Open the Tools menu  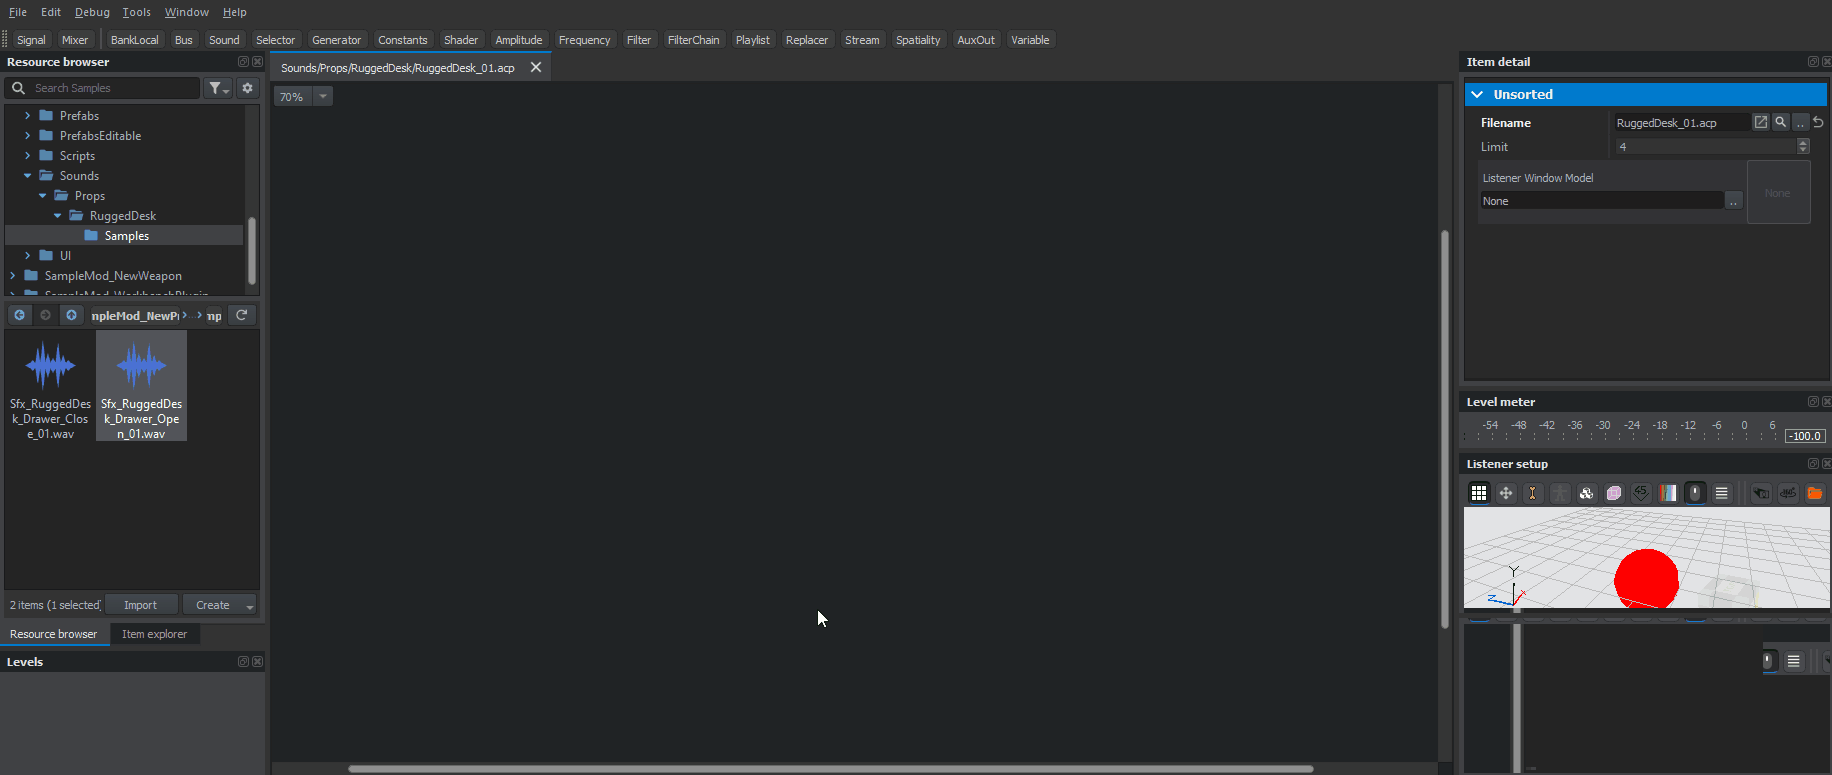[x=137, y=12]
